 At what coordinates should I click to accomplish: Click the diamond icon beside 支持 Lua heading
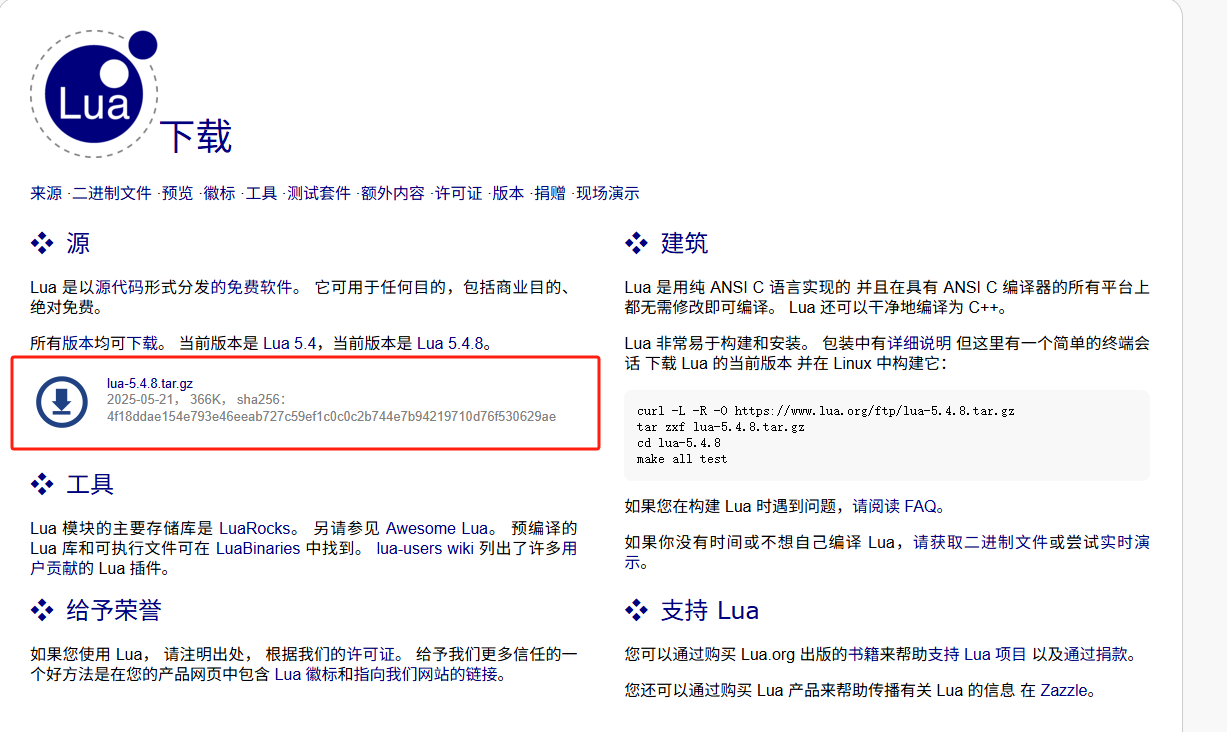pos(636,609)
